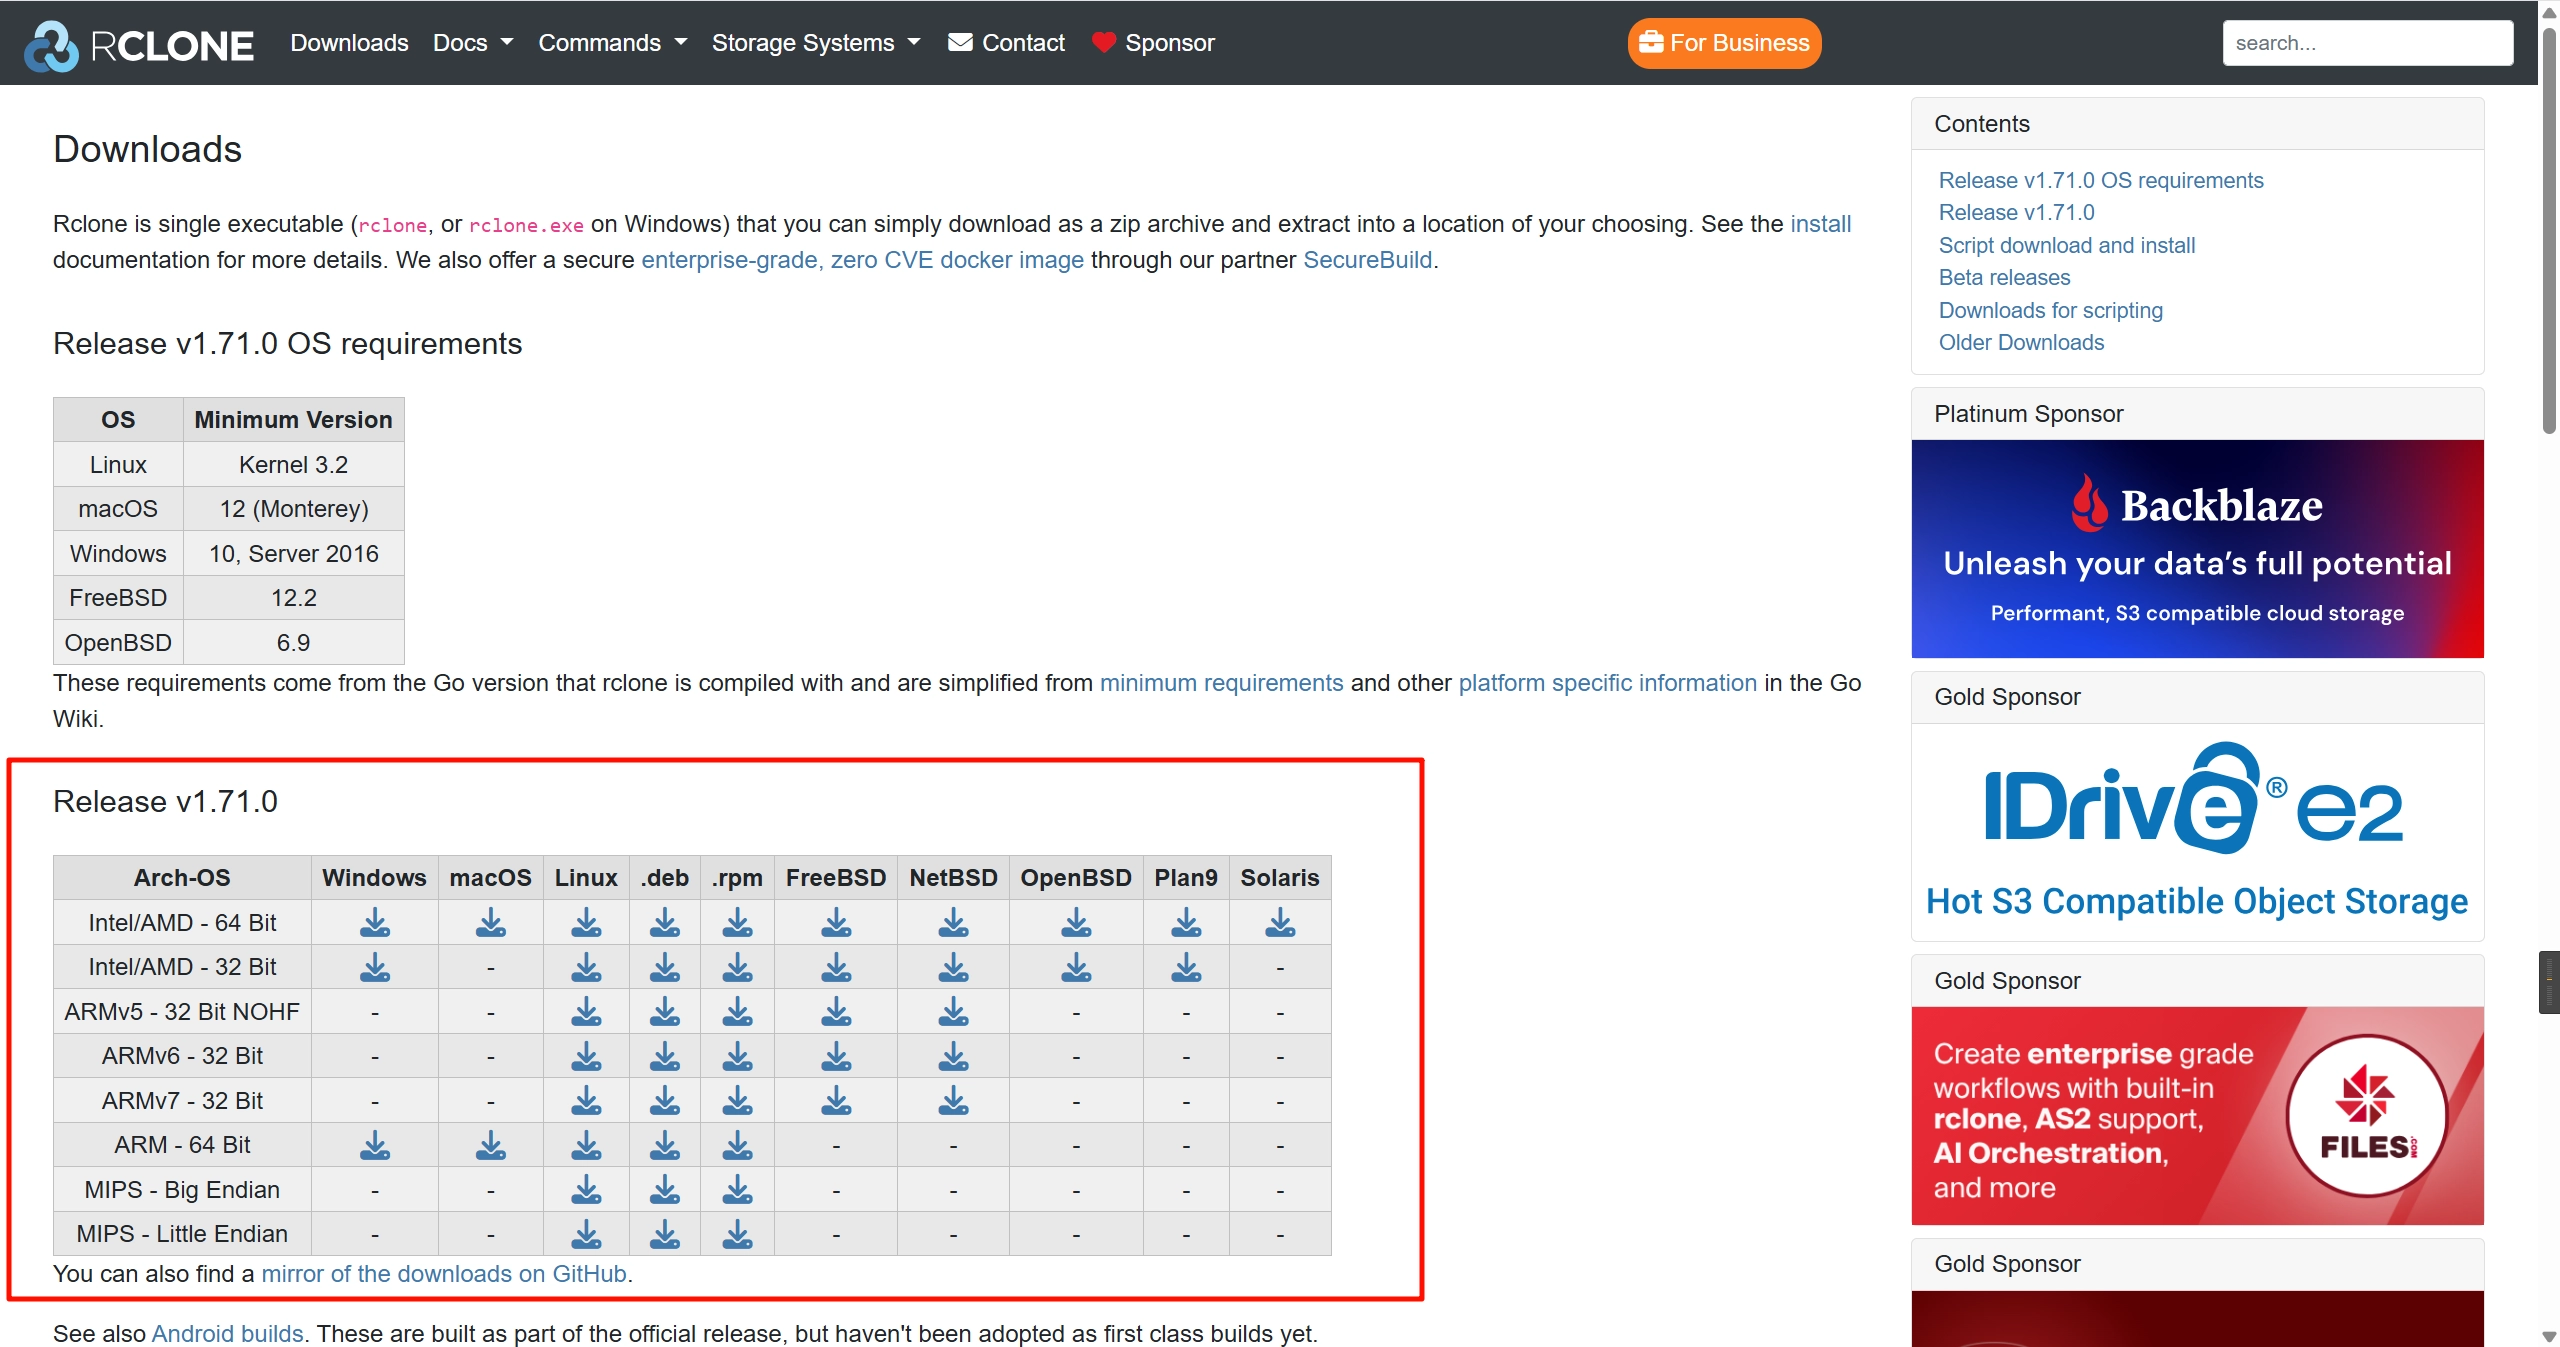The image size is (2560, 1347).
Task: Download Intel/AMD 64 Bit .deb package
Action: pos(665,922)
